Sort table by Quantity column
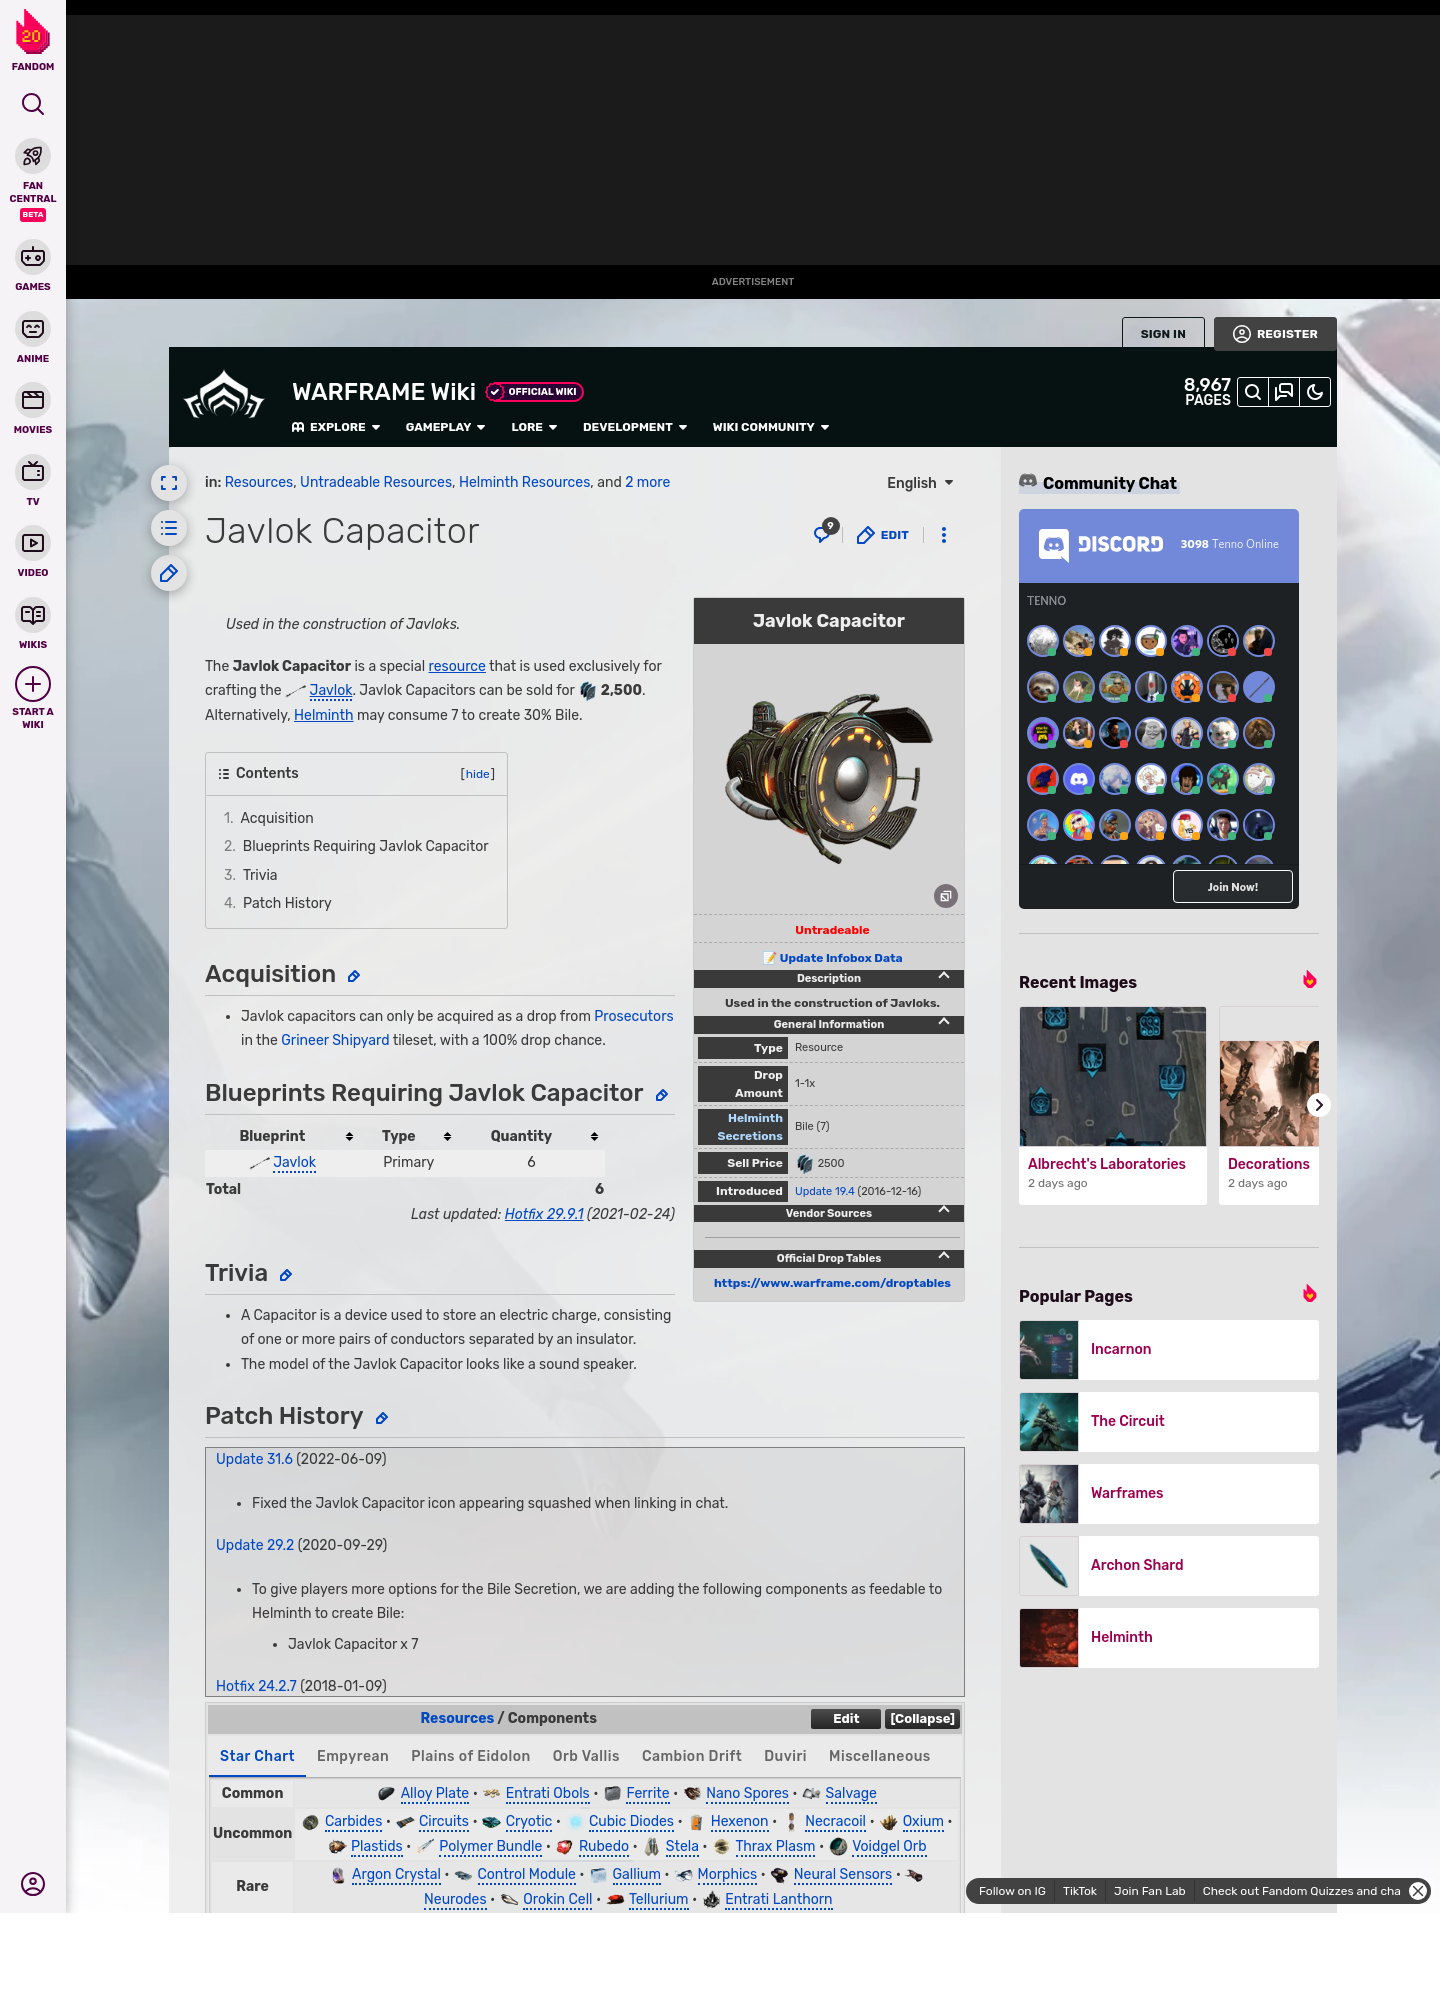This screenshot has width=1440, height=2000. [594, 1137]
